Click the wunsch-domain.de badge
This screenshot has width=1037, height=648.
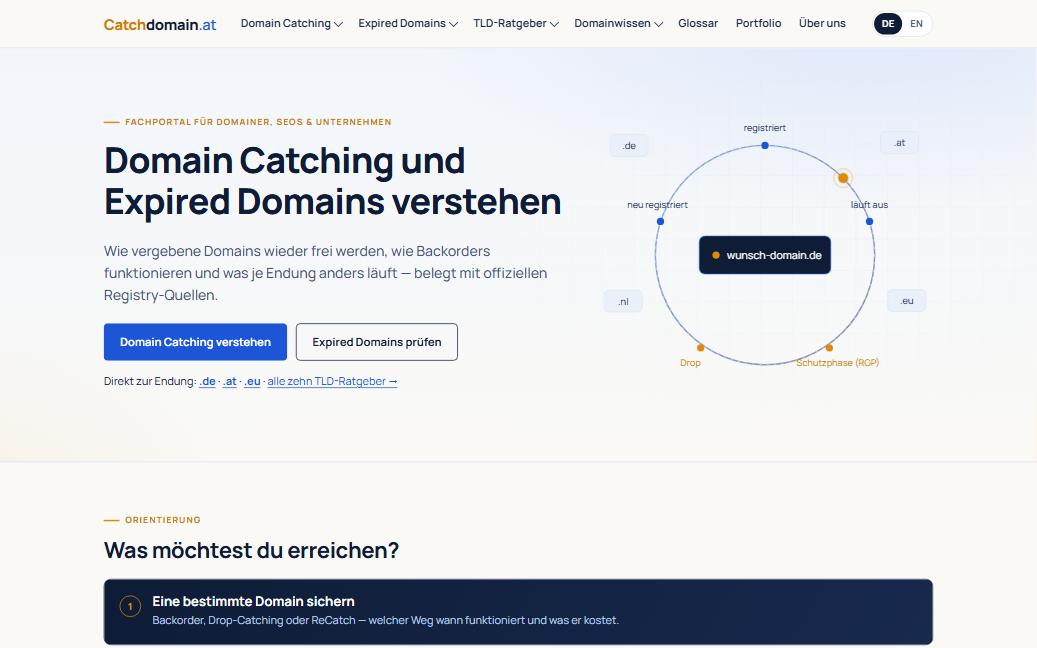tap(765, 255)
